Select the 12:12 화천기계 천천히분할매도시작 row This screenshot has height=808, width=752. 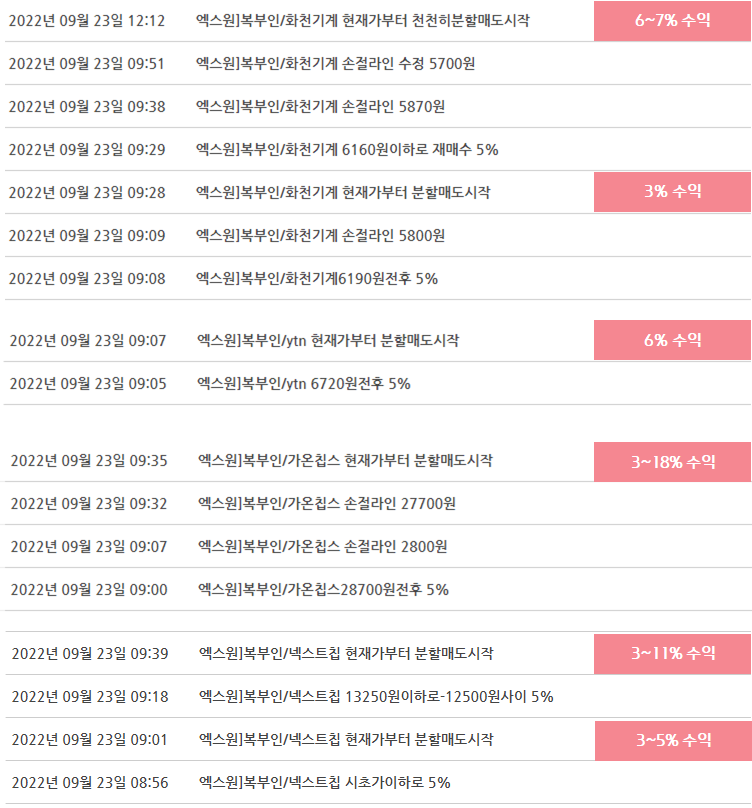[378, 21]
